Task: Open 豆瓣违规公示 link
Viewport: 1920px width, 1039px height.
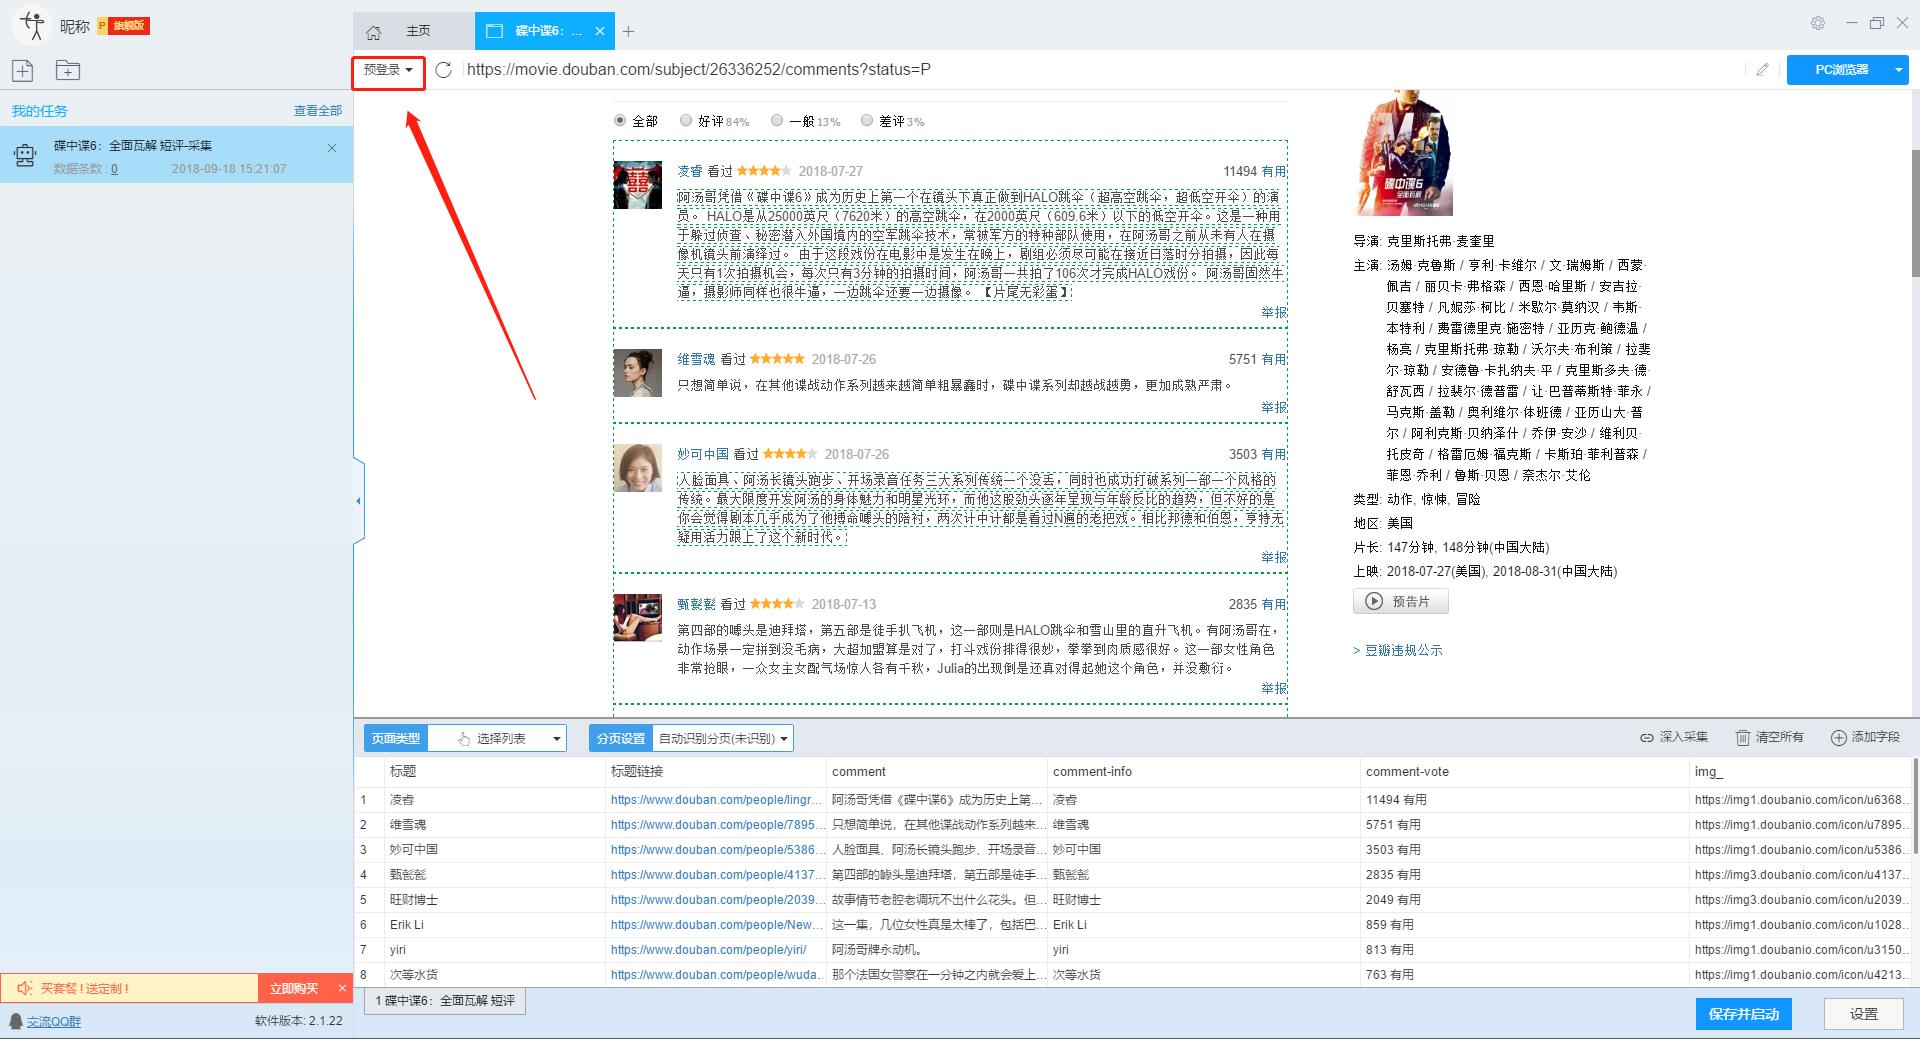Action: (1403, 650)
